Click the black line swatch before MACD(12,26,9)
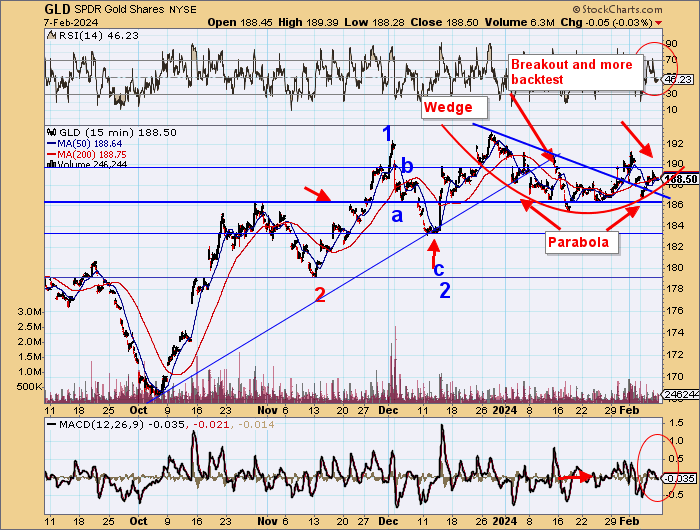Viewport: 700px width, 530px height. [x=52, y=425]
